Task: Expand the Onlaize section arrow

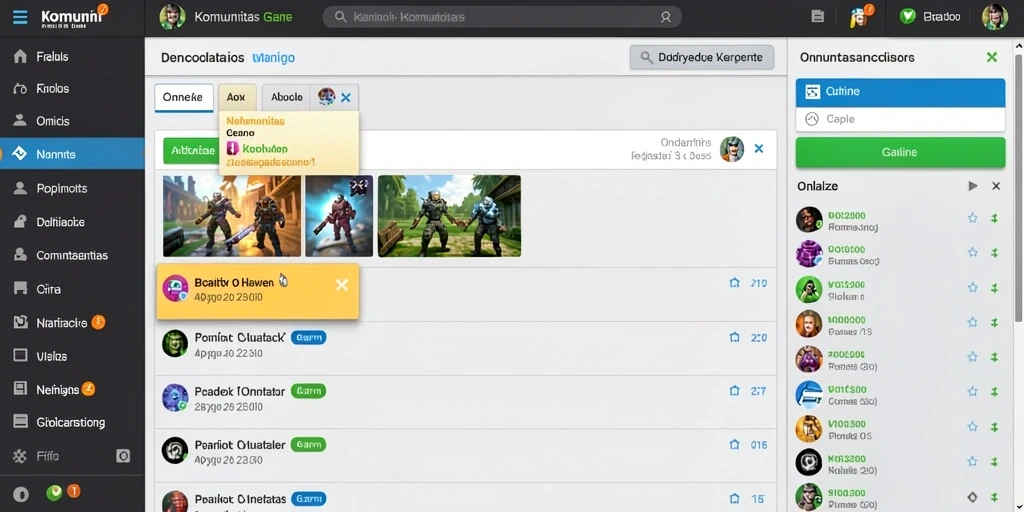Action: (x=972, y=186)
